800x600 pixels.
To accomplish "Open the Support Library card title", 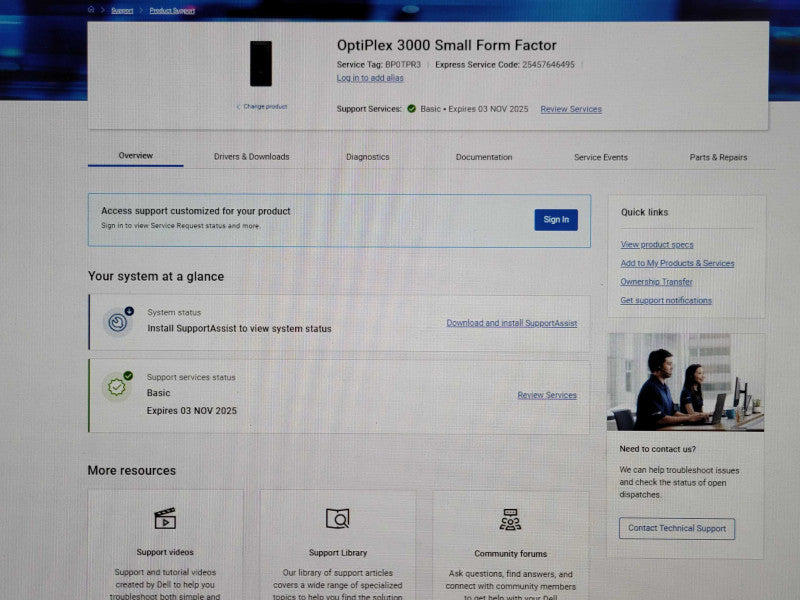I will 338,553.
